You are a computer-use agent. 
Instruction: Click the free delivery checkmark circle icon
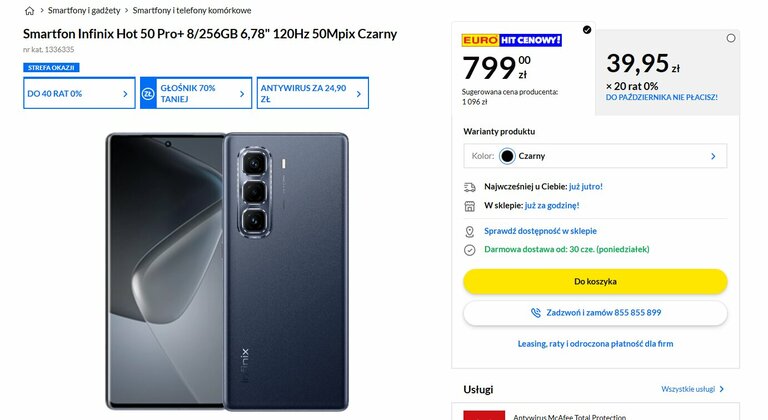[469, 250]
